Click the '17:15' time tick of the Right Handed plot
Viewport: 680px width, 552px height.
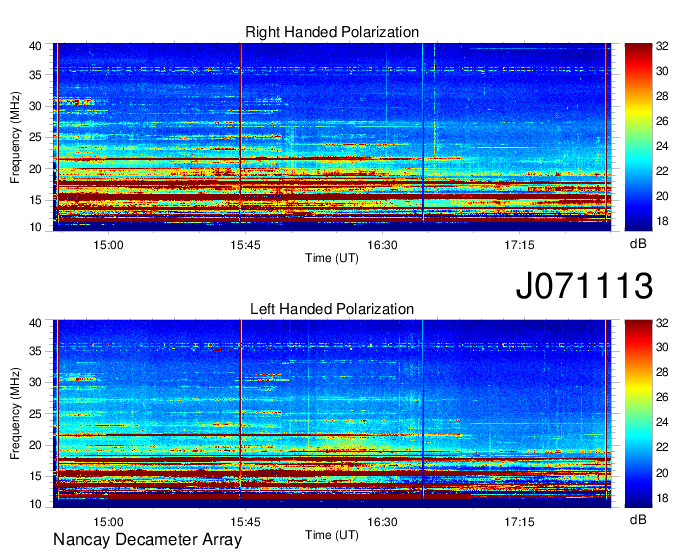519,245
